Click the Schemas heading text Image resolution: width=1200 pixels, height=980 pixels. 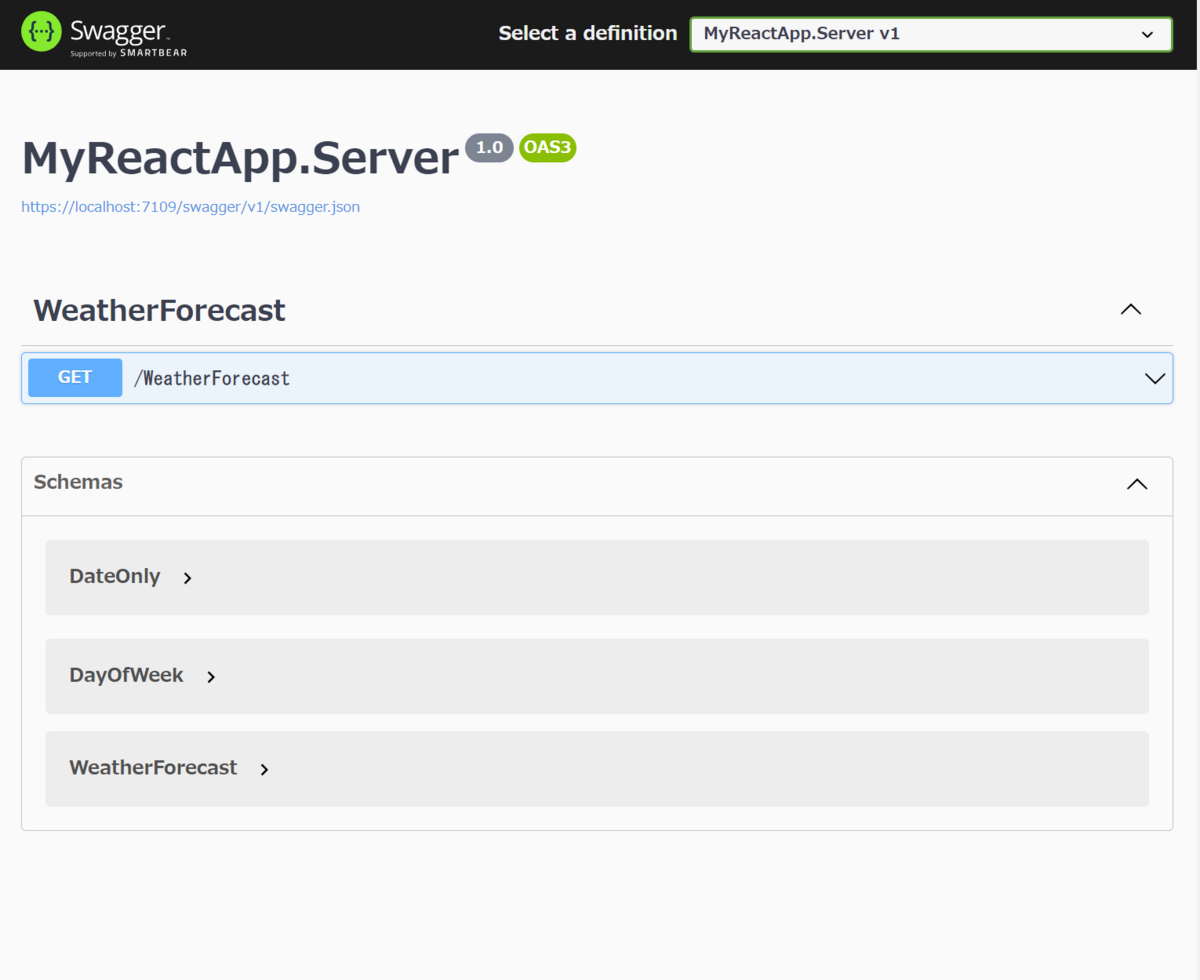(x=78, y=482)
